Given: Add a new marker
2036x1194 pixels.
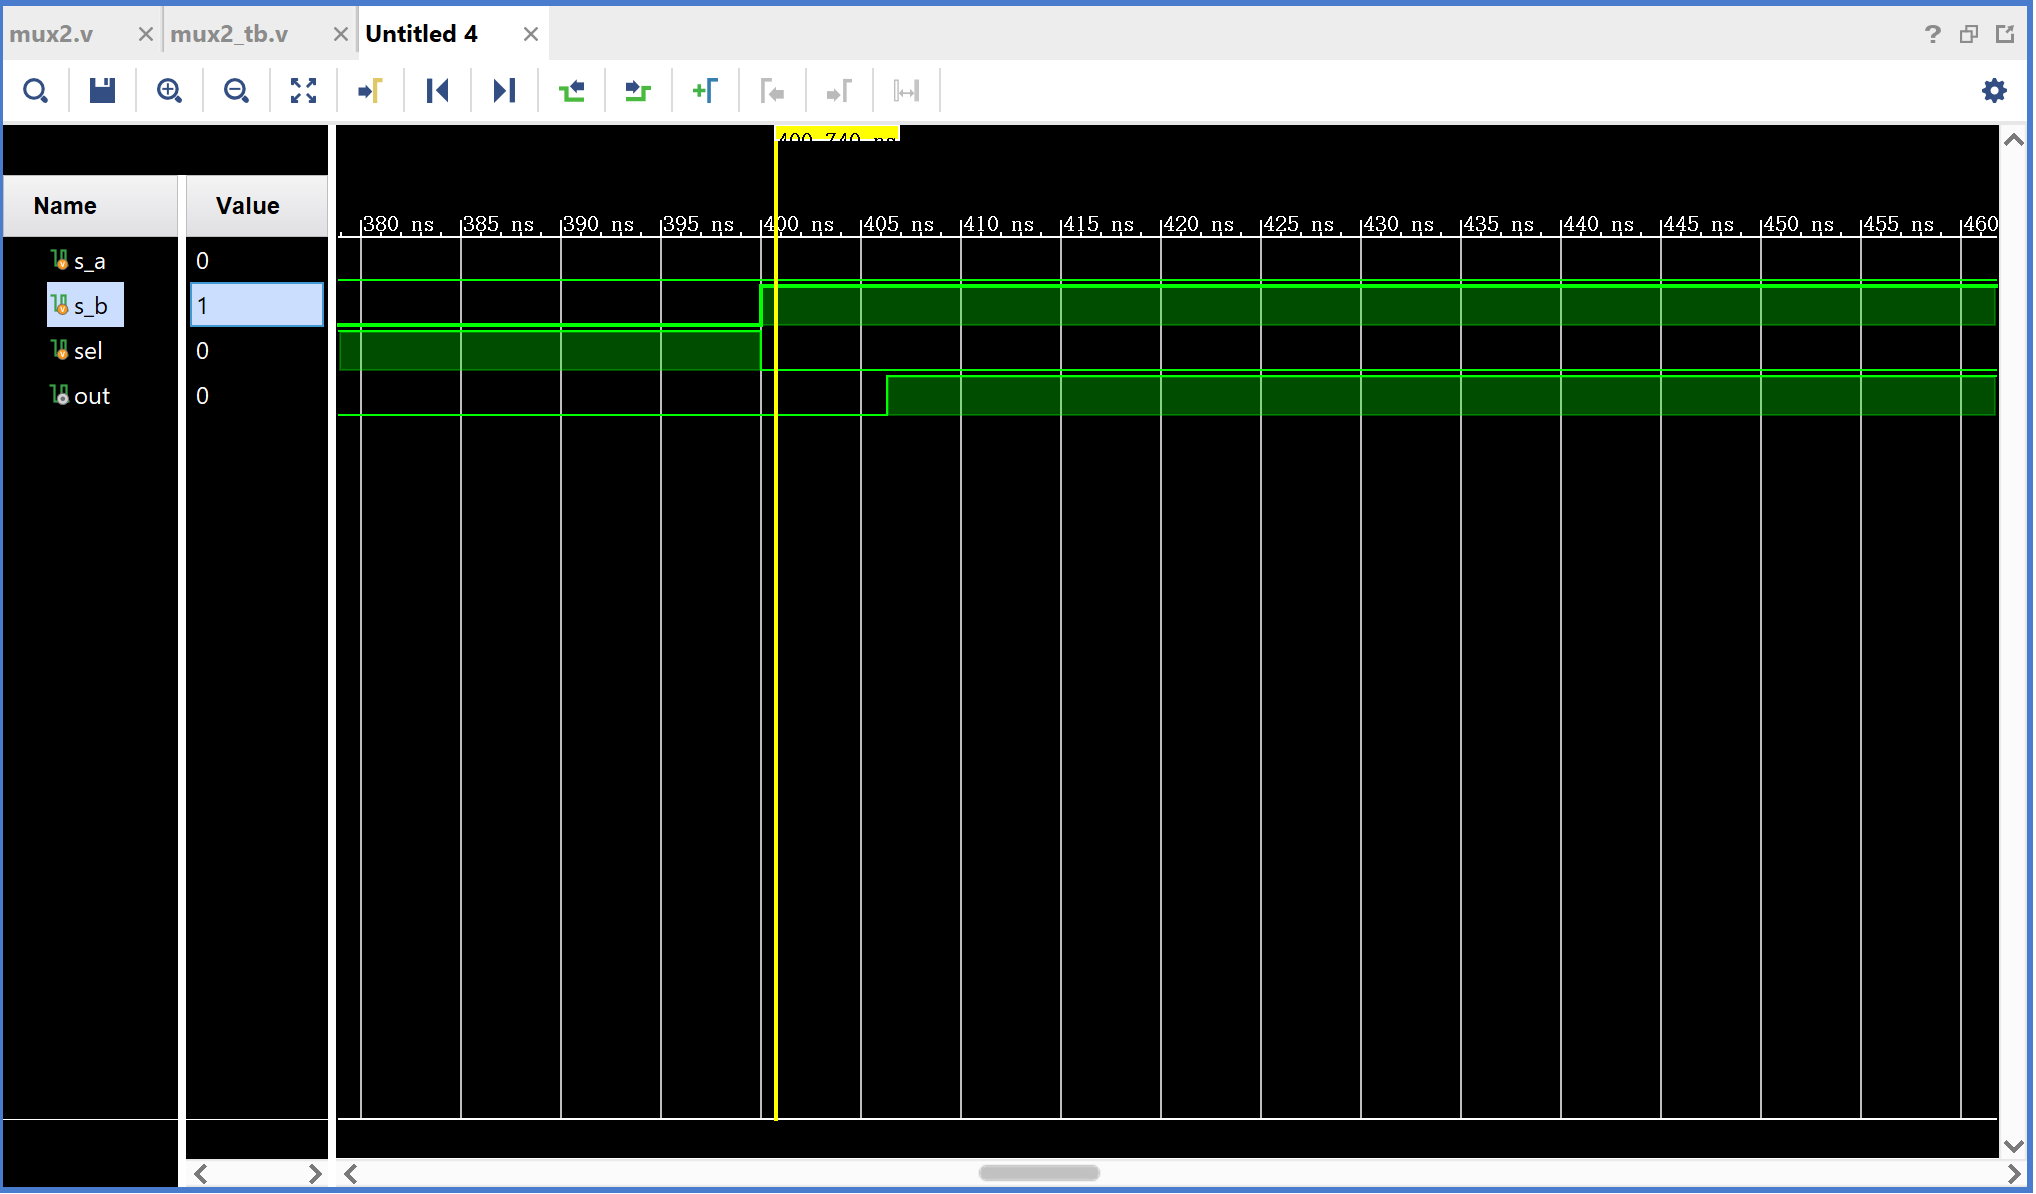Looking at the screenshot, I should tap(704, 91).
